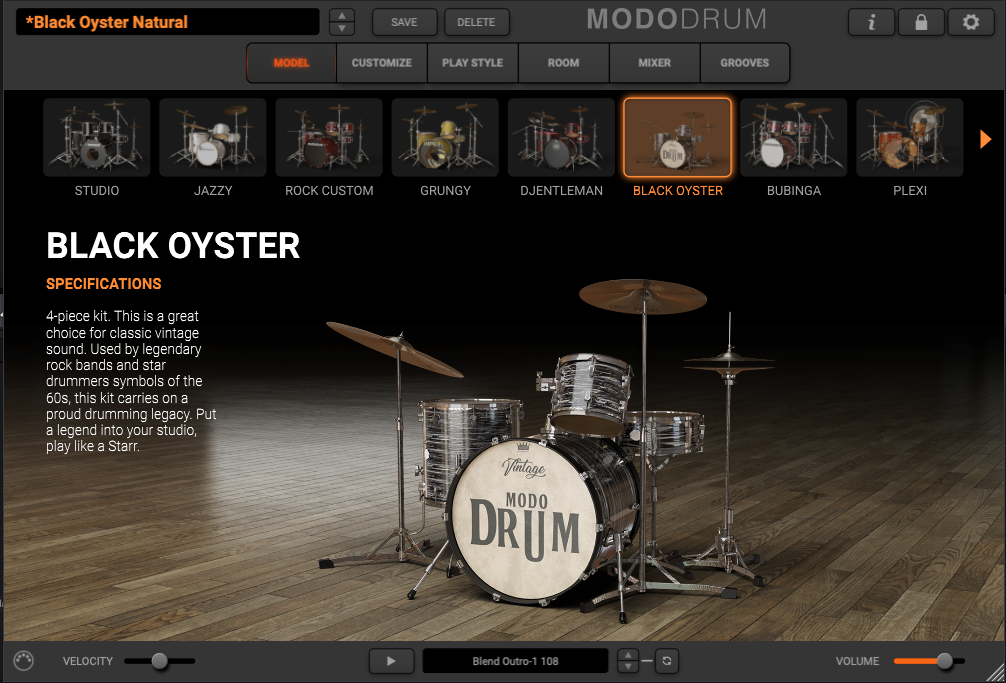This screenshot has height=683, width=1006.
Task: Open the Play Style tab
Action: [472, 63]
